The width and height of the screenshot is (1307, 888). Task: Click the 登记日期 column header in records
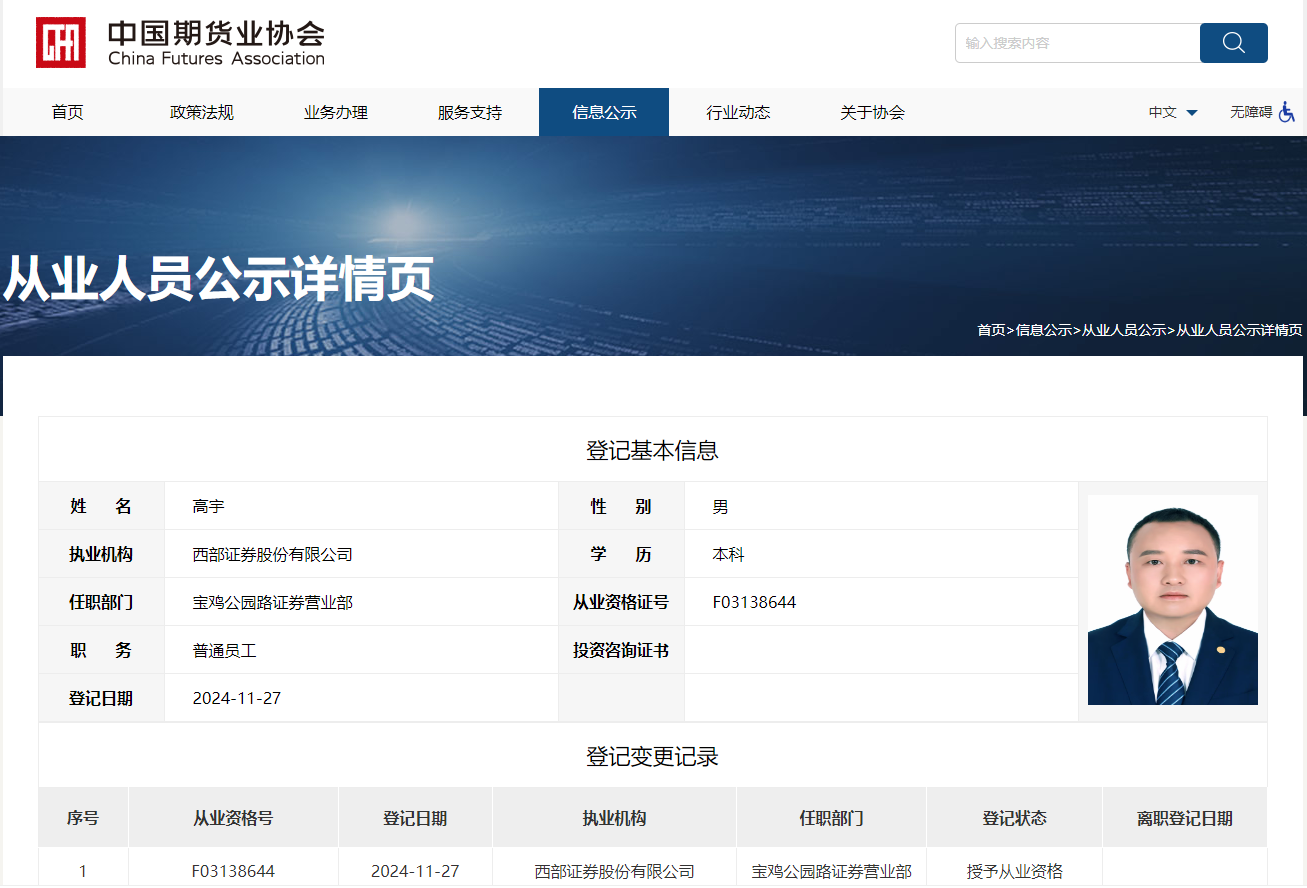coord(415,818)
